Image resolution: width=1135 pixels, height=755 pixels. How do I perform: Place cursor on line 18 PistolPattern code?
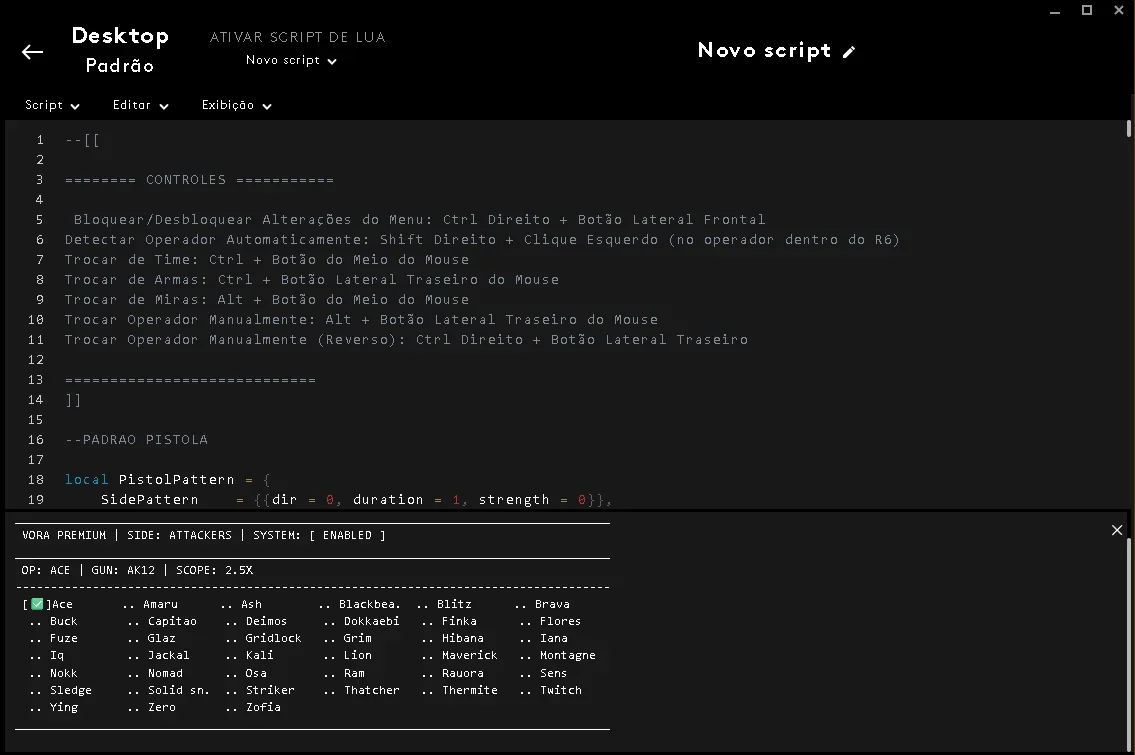(x=167, y=479)
